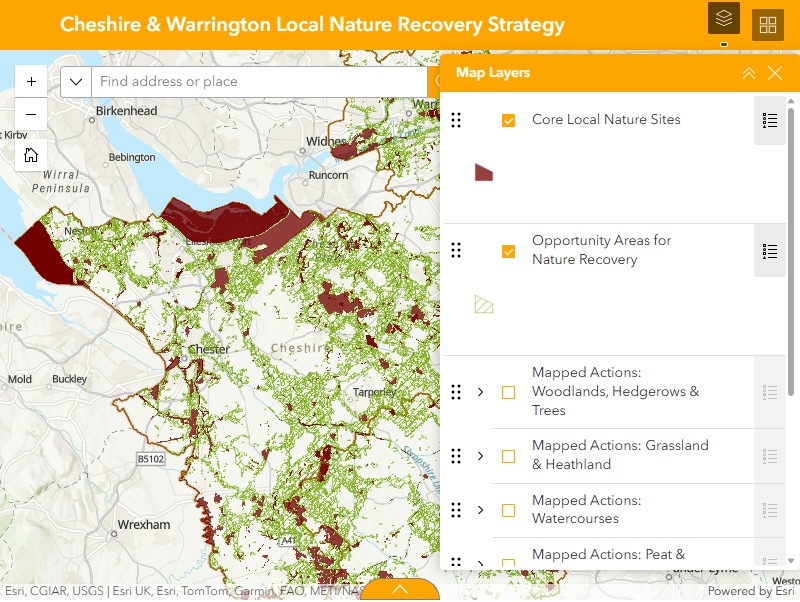Open the search options dropdown arrow
Screen dimensions: 800x602
[75, 81]
